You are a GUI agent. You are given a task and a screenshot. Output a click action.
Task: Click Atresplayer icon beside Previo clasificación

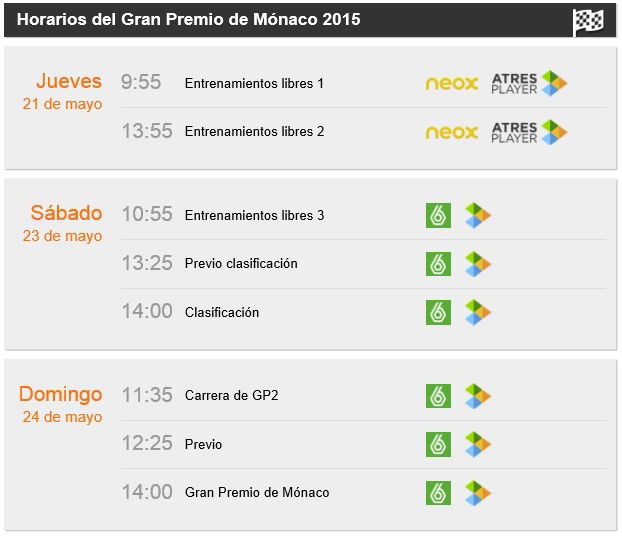(478, 264)
